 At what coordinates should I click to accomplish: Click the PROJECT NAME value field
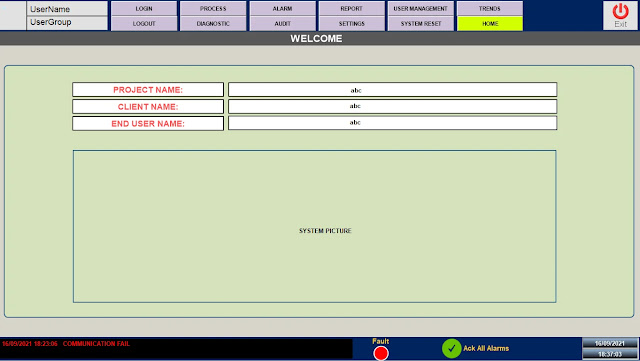pos(392,90)
